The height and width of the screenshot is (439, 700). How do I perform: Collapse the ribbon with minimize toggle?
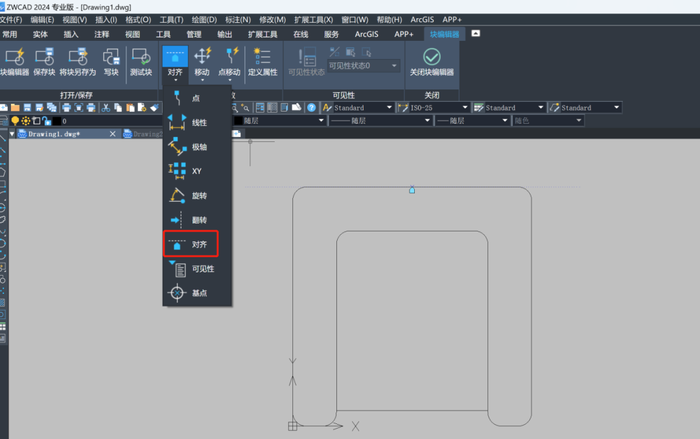tap(476, 33)
